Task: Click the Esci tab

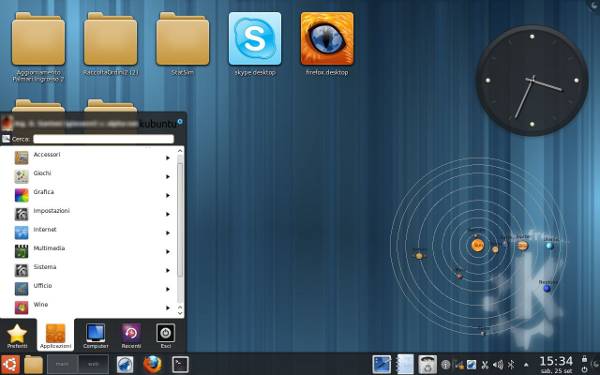Action: 166,336
